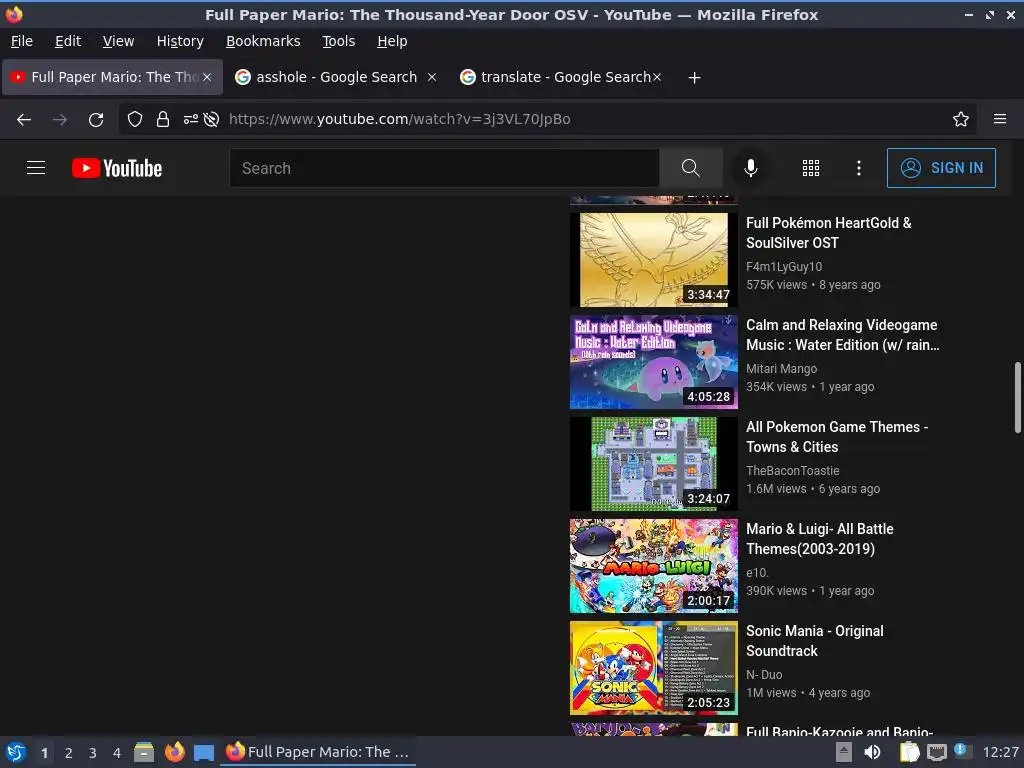Open All Pokemon Game Themes thumbnail
Viewport: 1024px width, 768px height.
654,464
